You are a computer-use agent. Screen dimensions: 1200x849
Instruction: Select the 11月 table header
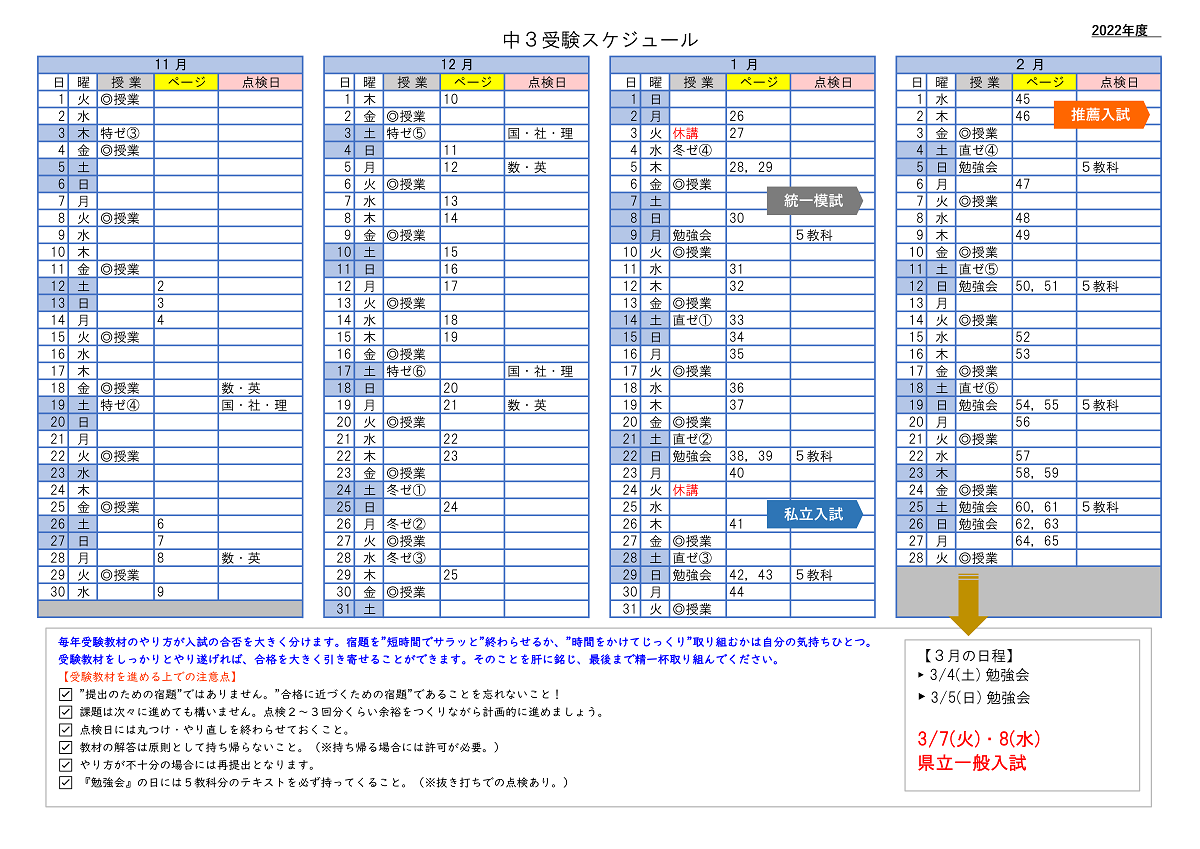click(170, 64)
